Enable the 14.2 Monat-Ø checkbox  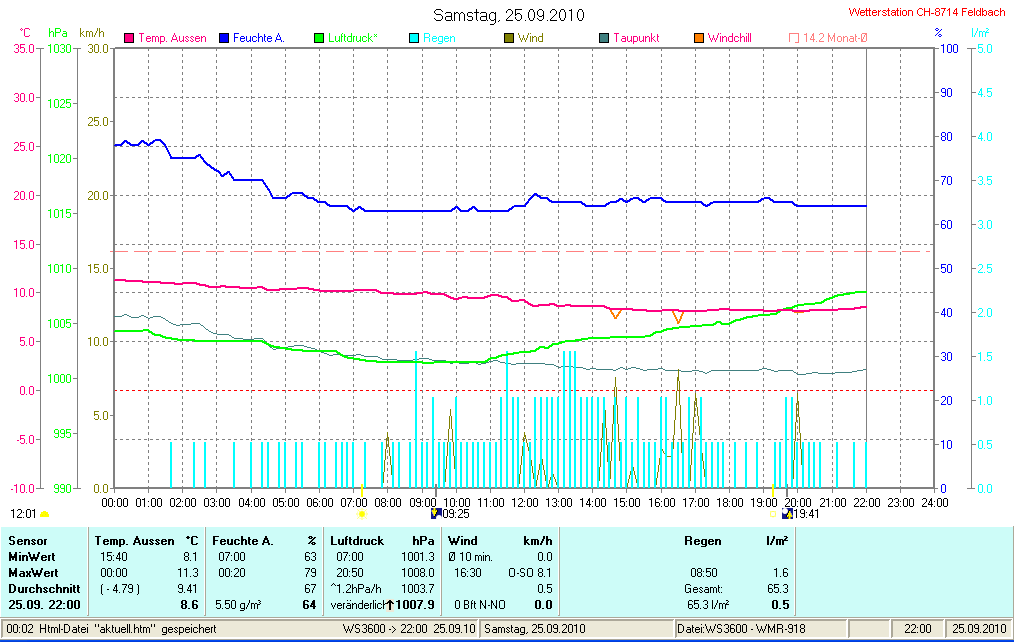click(x=794, y=38)
